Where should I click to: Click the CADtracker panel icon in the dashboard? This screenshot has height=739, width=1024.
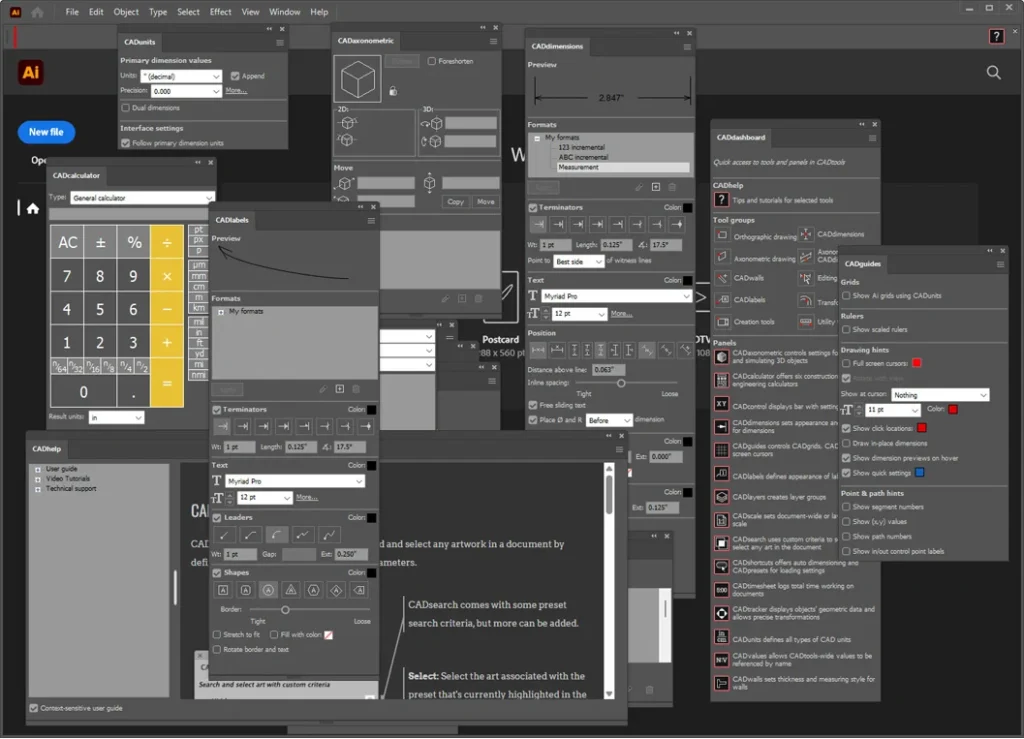pyautogui.click(x=721, y=613)
